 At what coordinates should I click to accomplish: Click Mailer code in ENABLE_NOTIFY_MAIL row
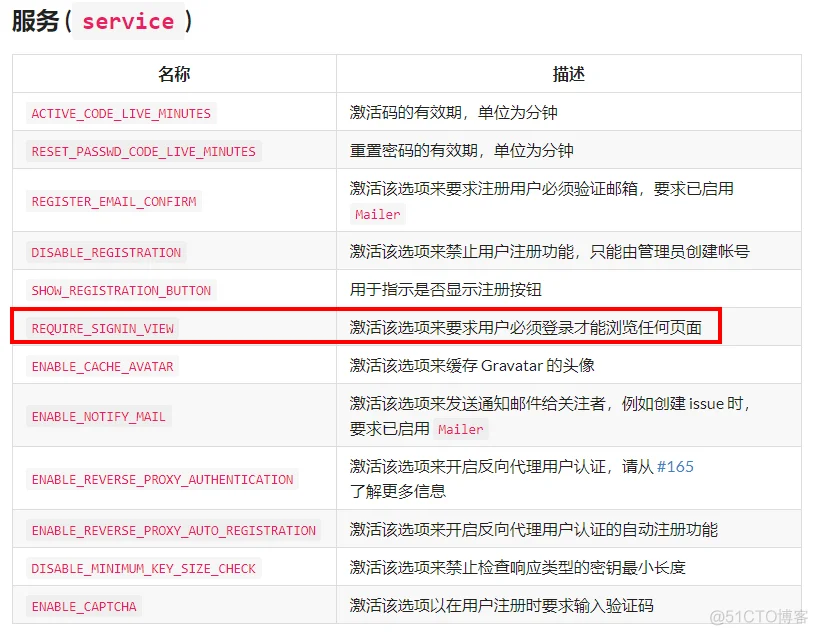[x=461, y=429]
